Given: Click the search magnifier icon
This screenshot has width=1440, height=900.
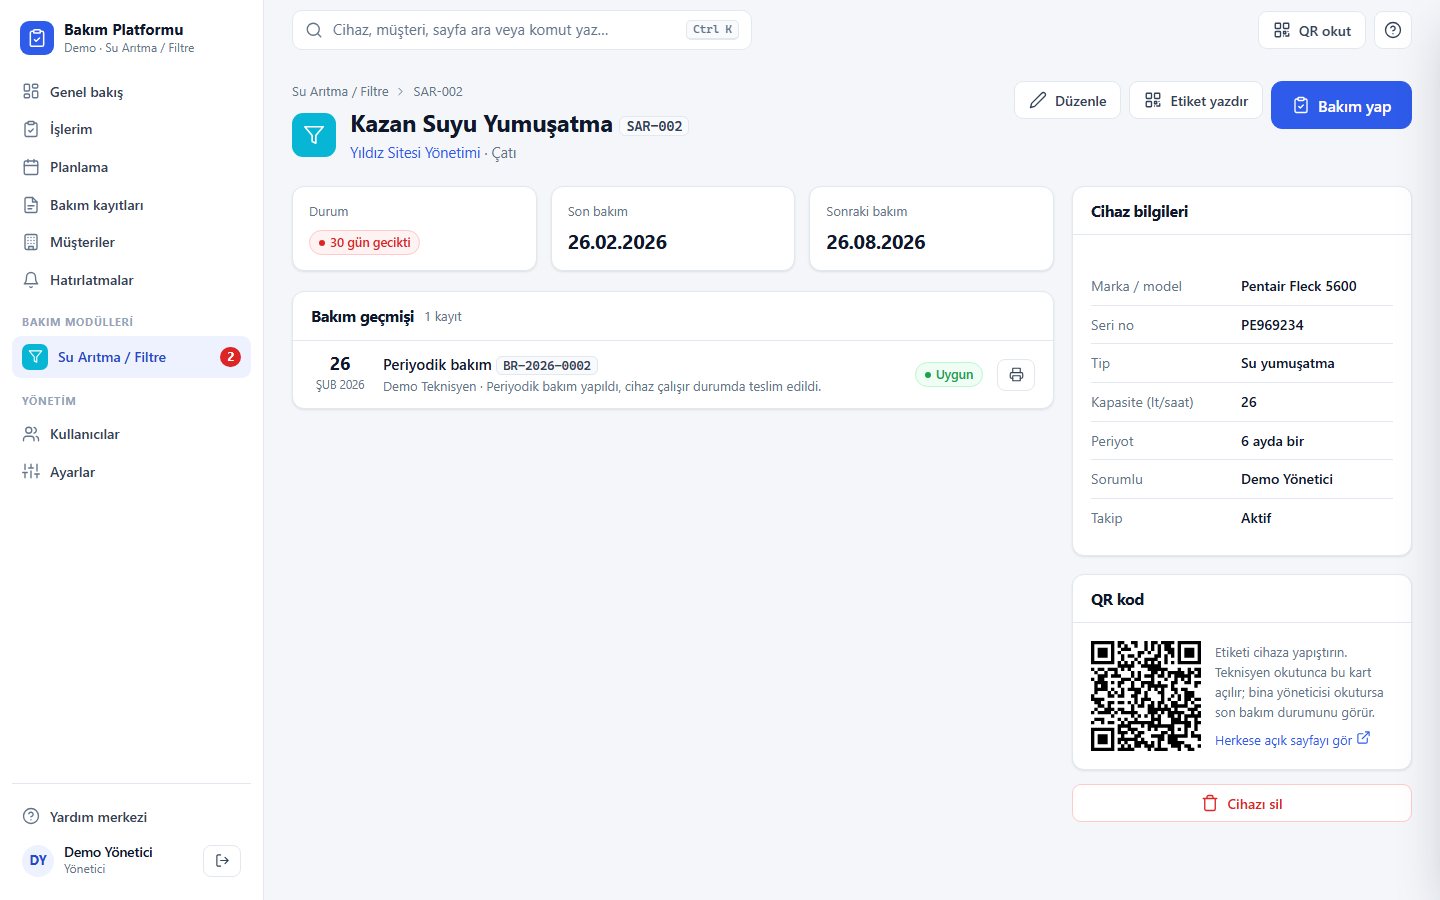Looking at the screenshot, I should [314, 30].
